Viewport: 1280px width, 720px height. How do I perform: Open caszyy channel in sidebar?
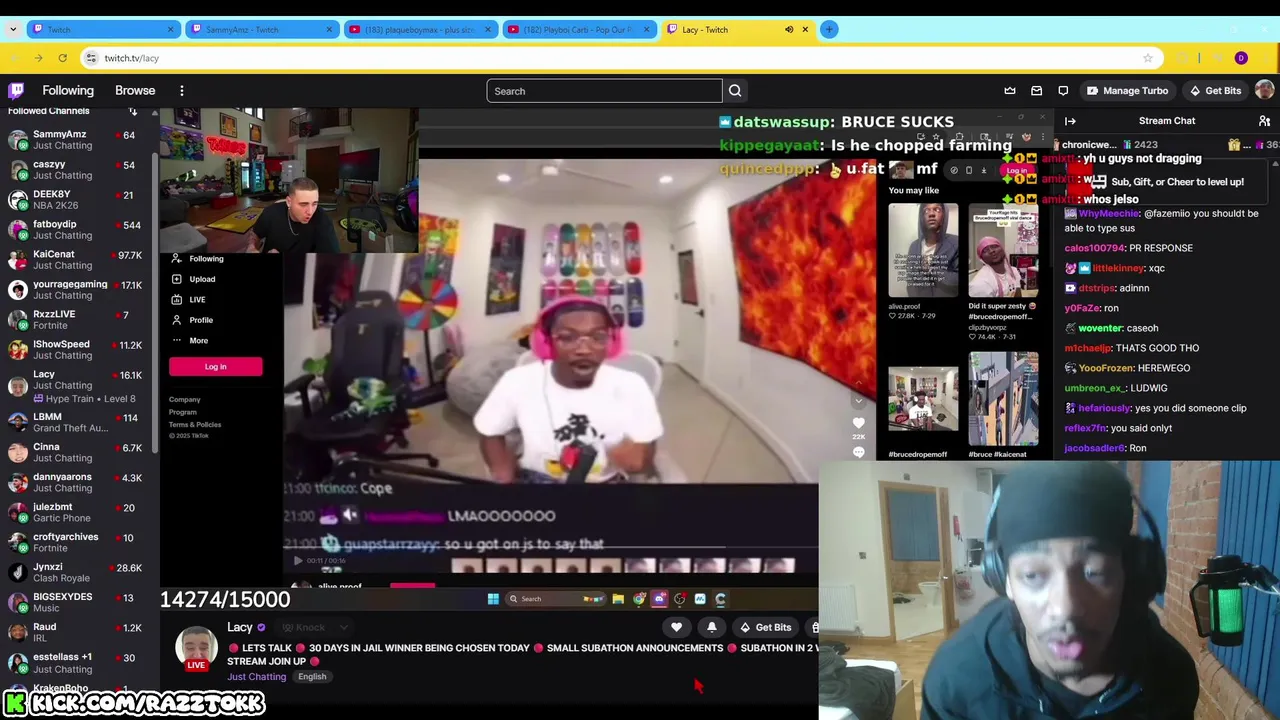point(78,170)
